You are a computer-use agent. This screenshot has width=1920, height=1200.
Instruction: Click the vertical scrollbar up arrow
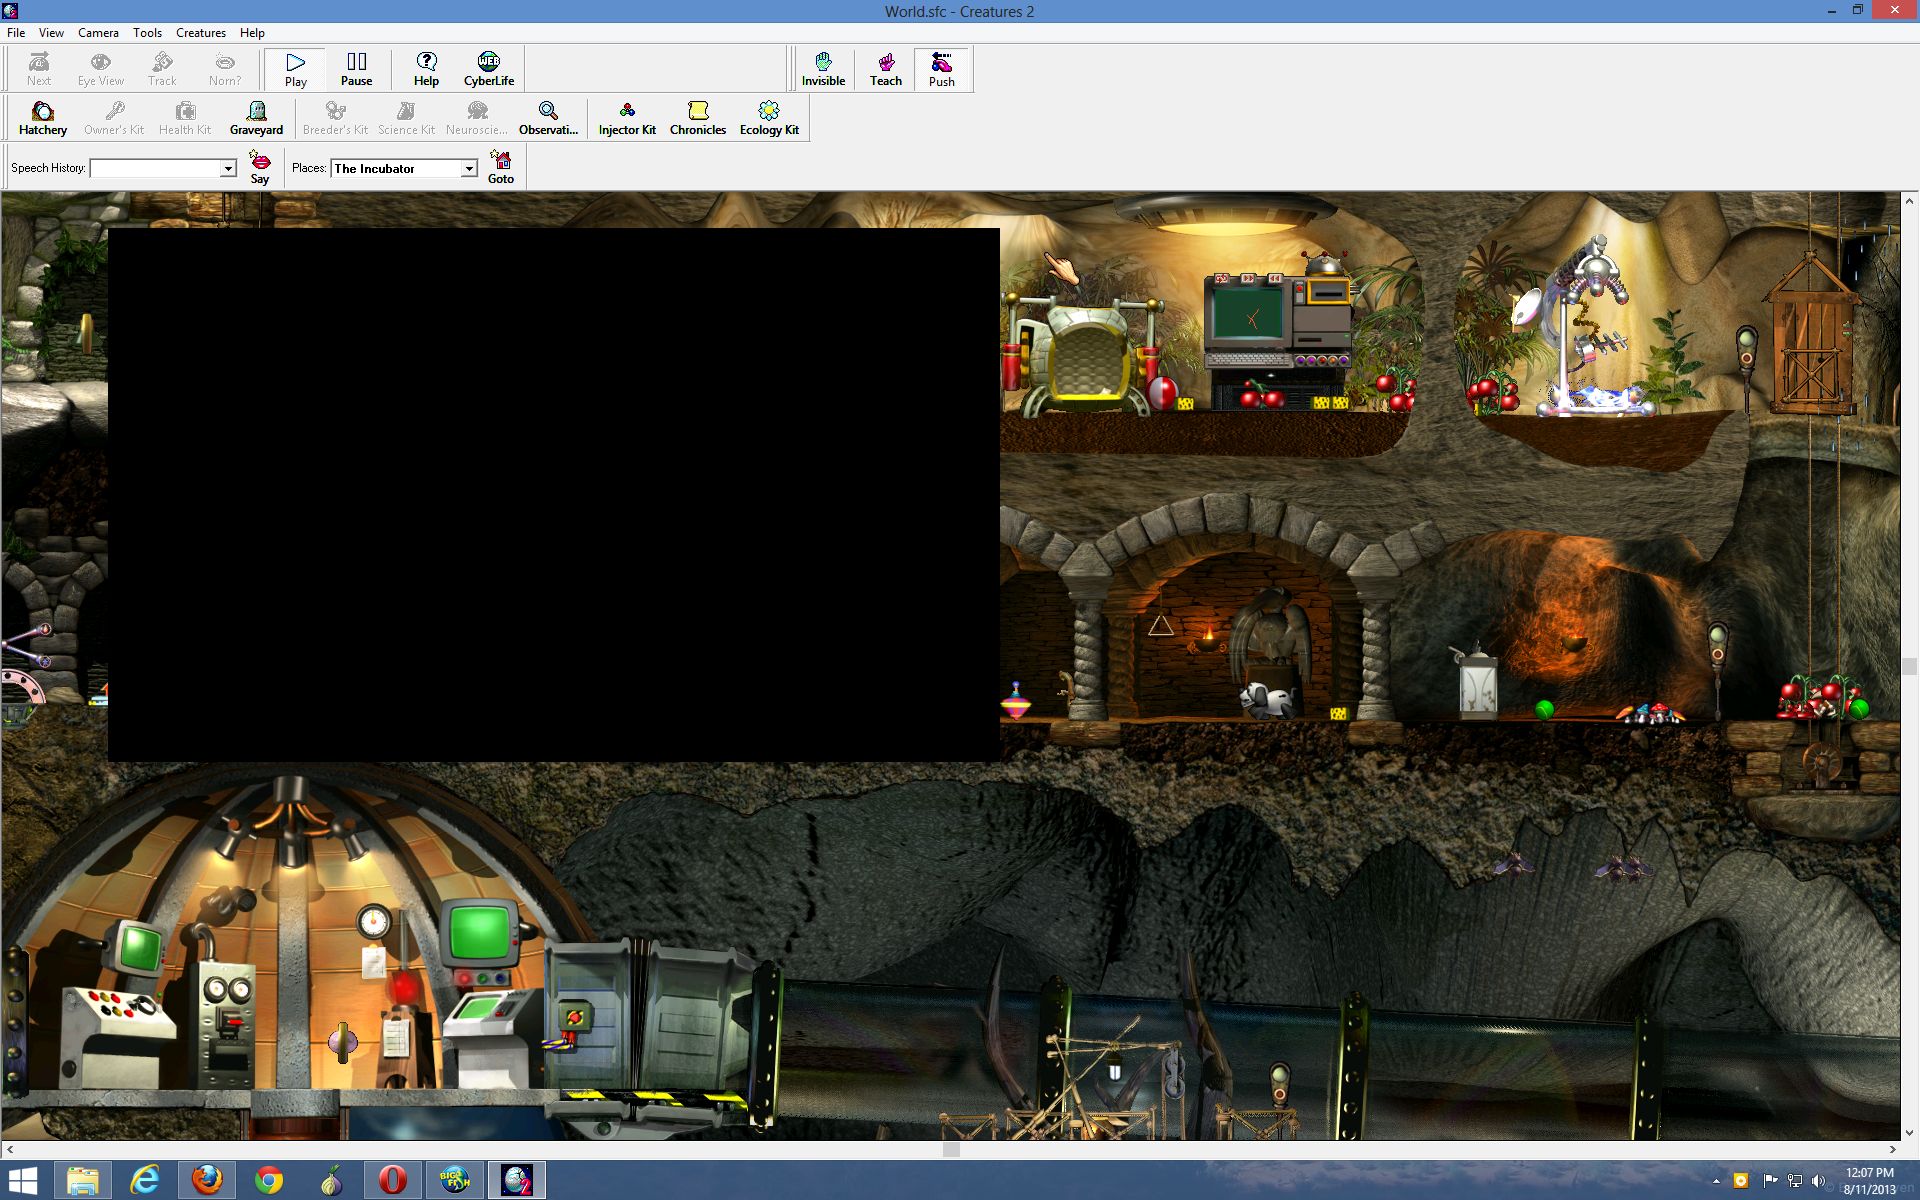pos(1909,201)
